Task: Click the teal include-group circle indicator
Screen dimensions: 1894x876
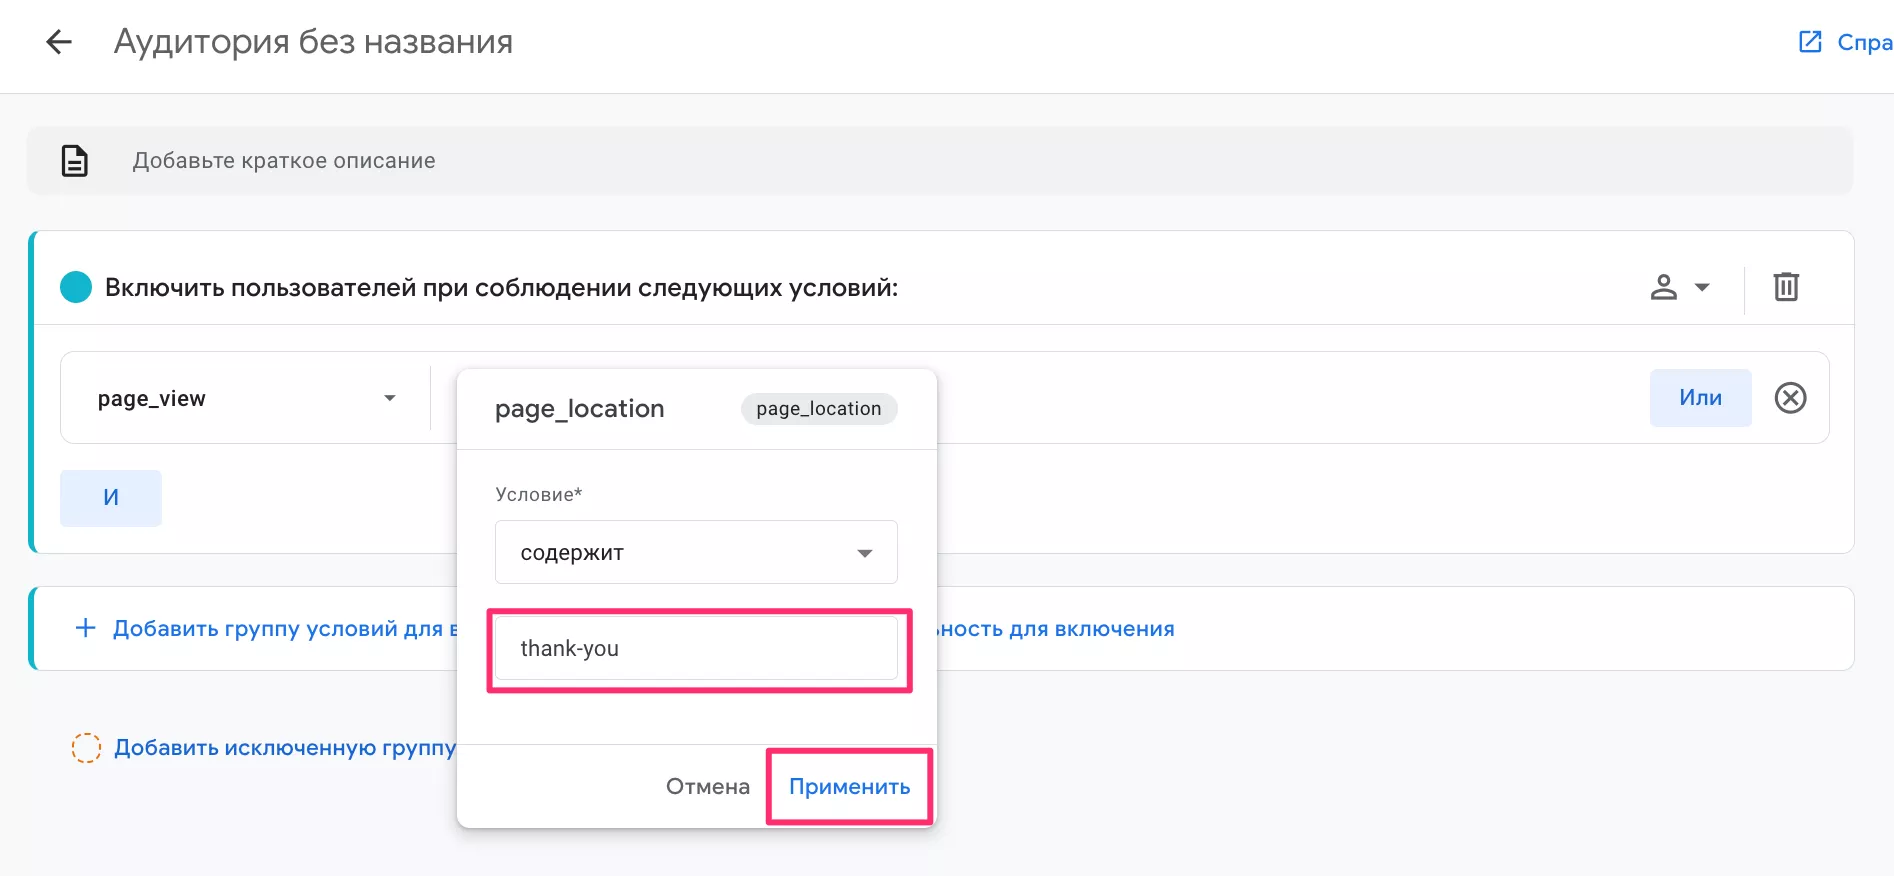Action: tap(76, 288)
